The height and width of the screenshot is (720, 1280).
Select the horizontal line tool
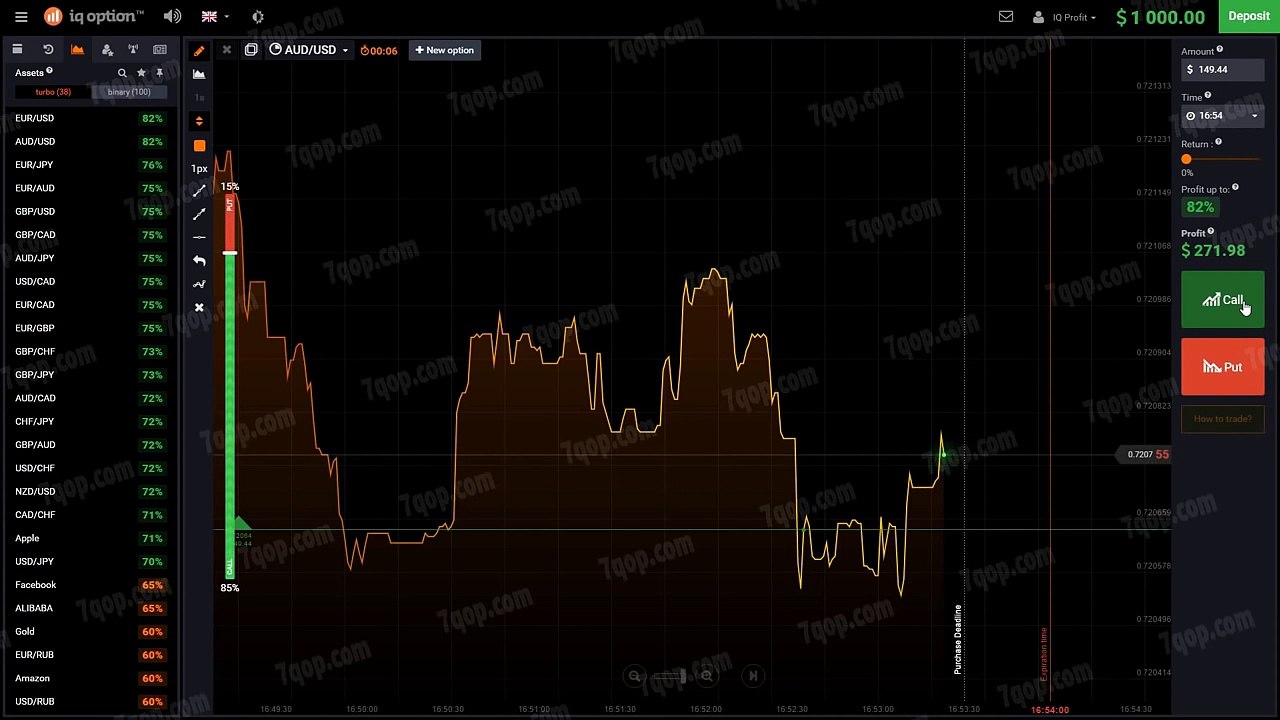pos(199,237)
